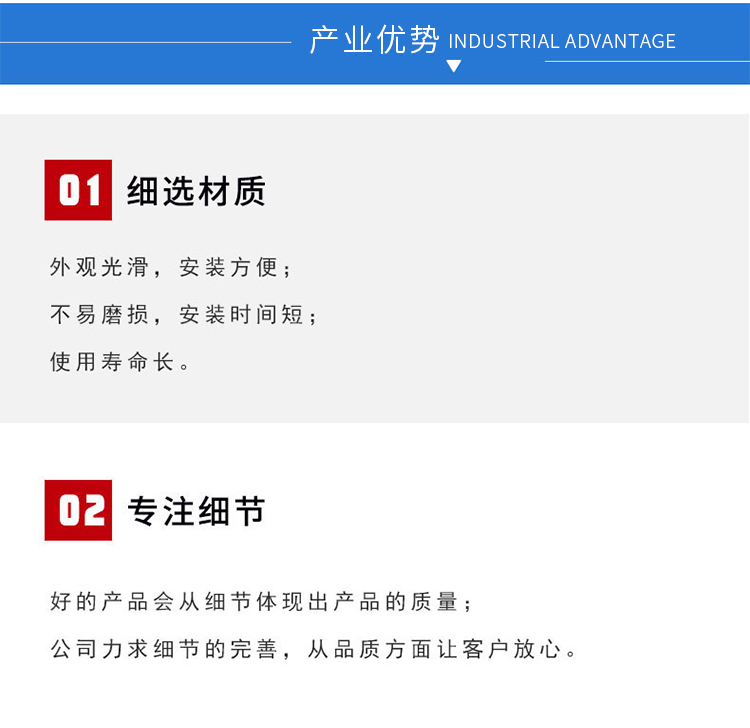Image resolution: width=750 pixels, height=728 pixels.
Task: Click the line 使用寿命长。
Action: [120, 362]
